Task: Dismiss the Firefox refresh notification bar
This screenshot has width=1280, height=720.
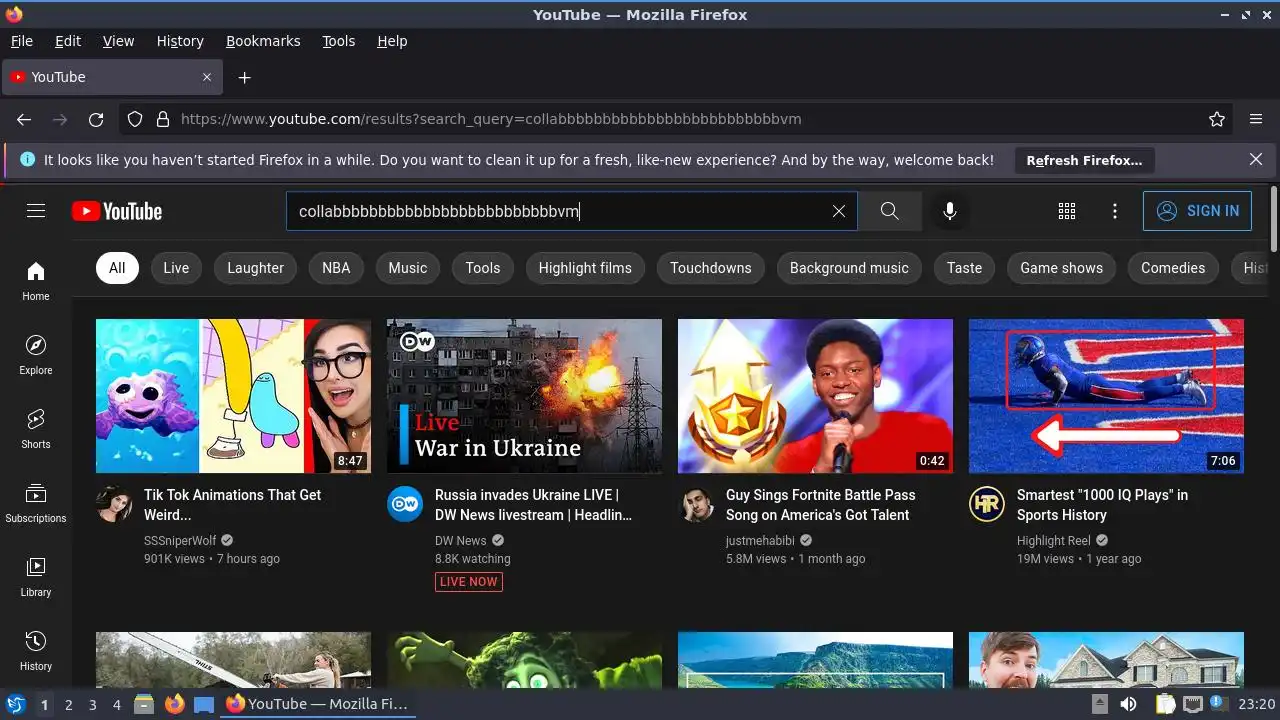Action: click(1256, 159)
